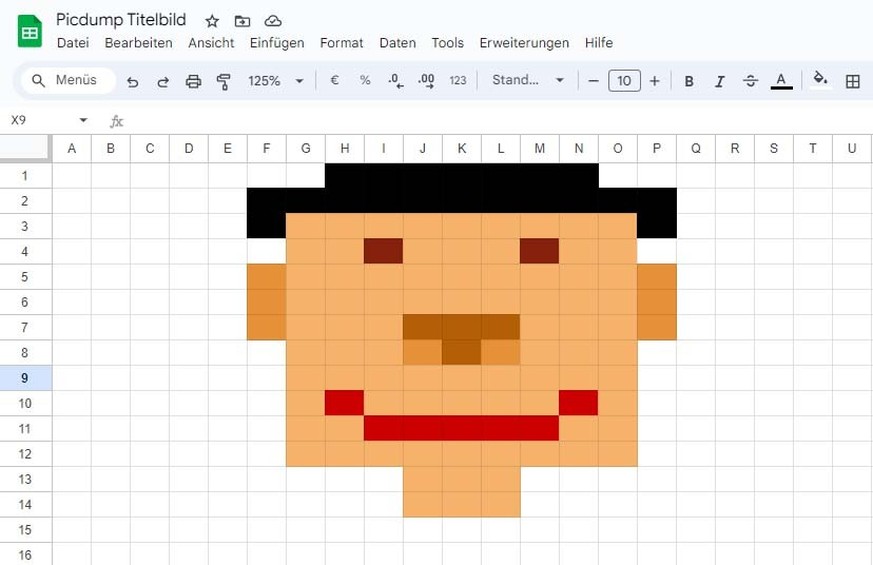The width and height of the screenshot is (873, 565).
Task: Select column U header
Action: (x=852, y=149)
